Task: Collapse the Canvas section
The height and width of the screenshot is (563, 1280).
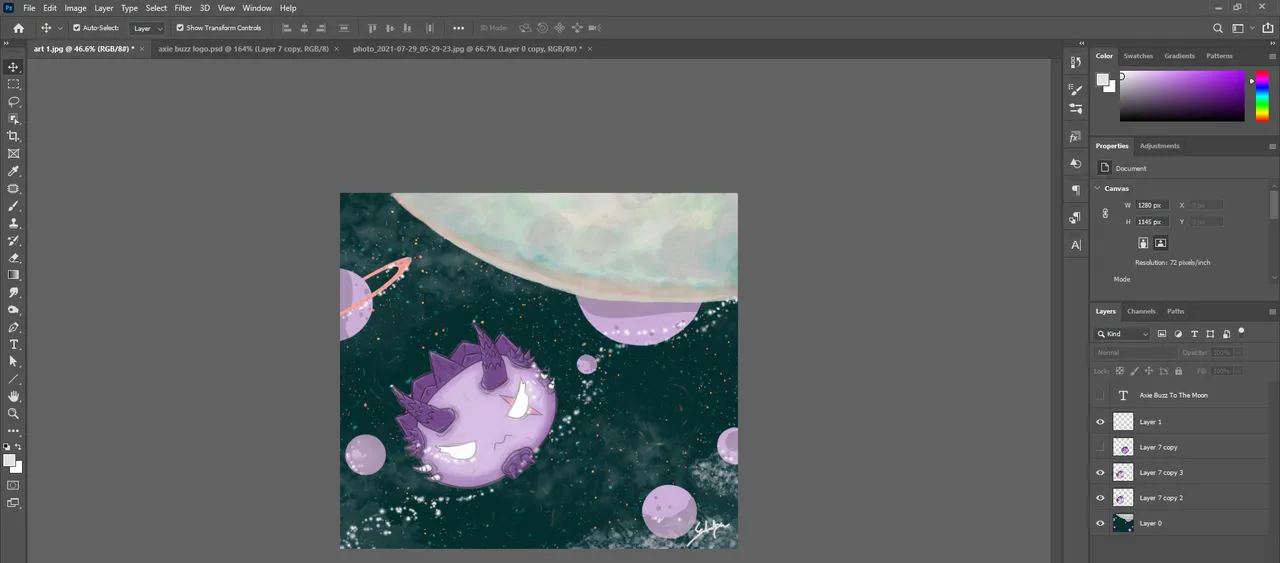Action: (1098, 188)
